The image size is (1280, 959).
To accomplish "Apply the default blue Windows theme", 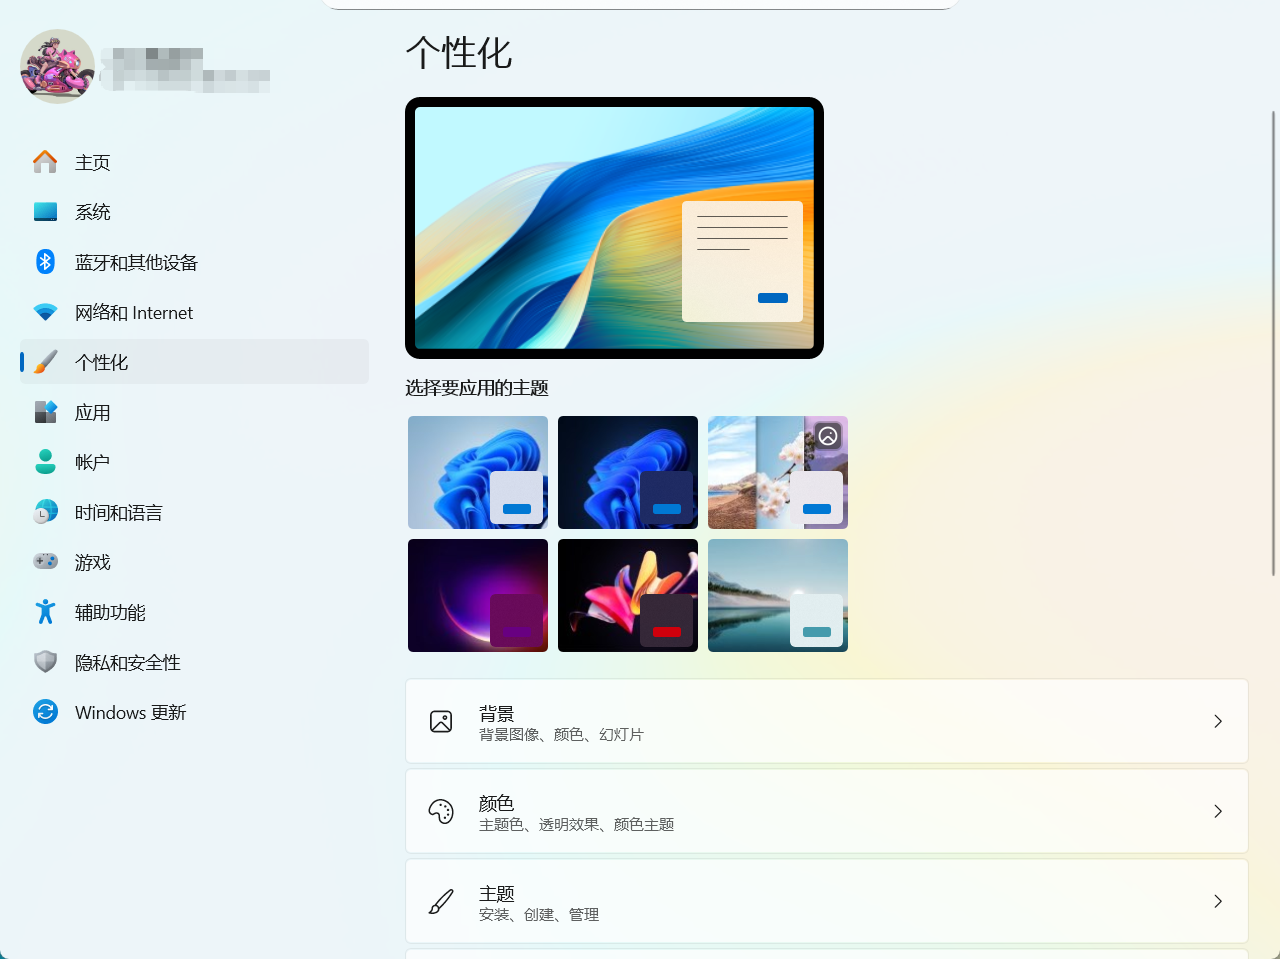I will pos(477,472).
